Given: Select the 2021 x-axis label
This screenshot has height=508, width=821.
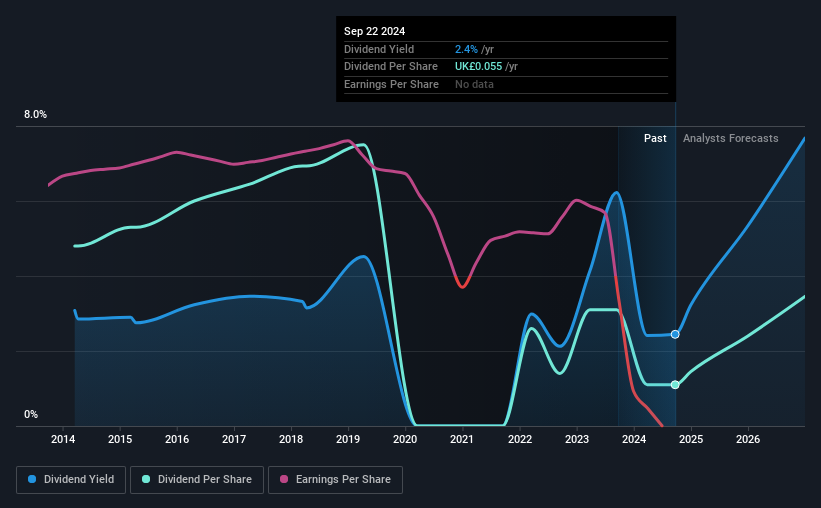Looking at the screenshot, I should click(x=462, y=439).
